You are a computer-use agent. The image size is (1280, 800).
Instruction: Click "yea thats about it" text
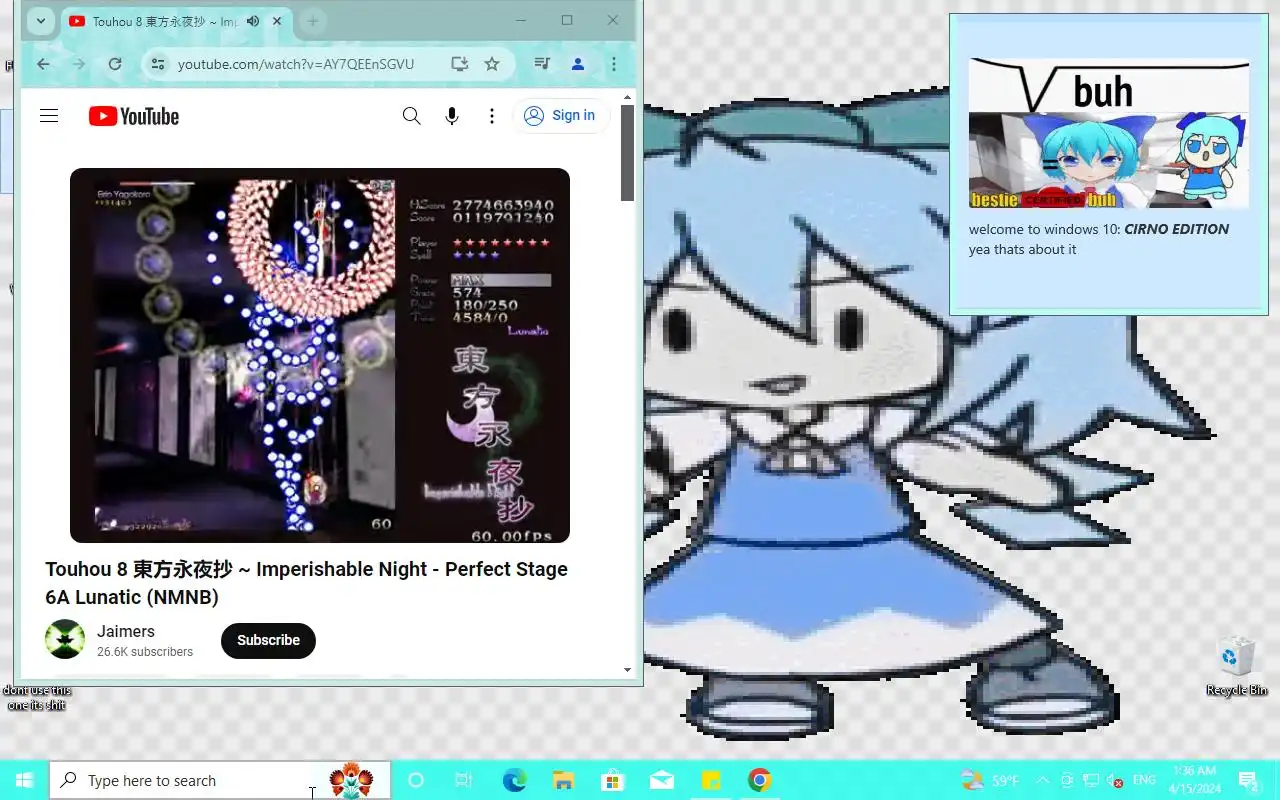pyautogui.click(x=1022, y=250)
